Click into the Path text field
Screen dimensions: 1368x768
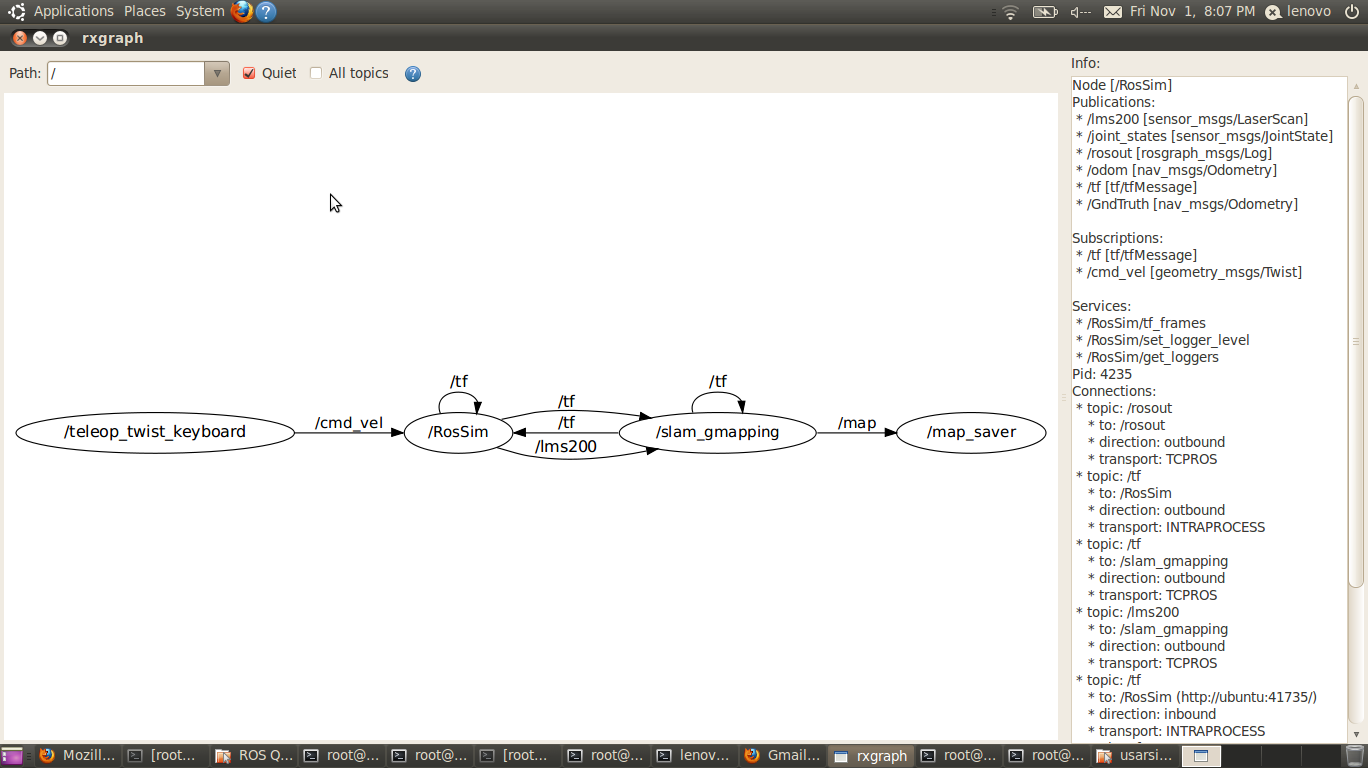pos(126,73)
